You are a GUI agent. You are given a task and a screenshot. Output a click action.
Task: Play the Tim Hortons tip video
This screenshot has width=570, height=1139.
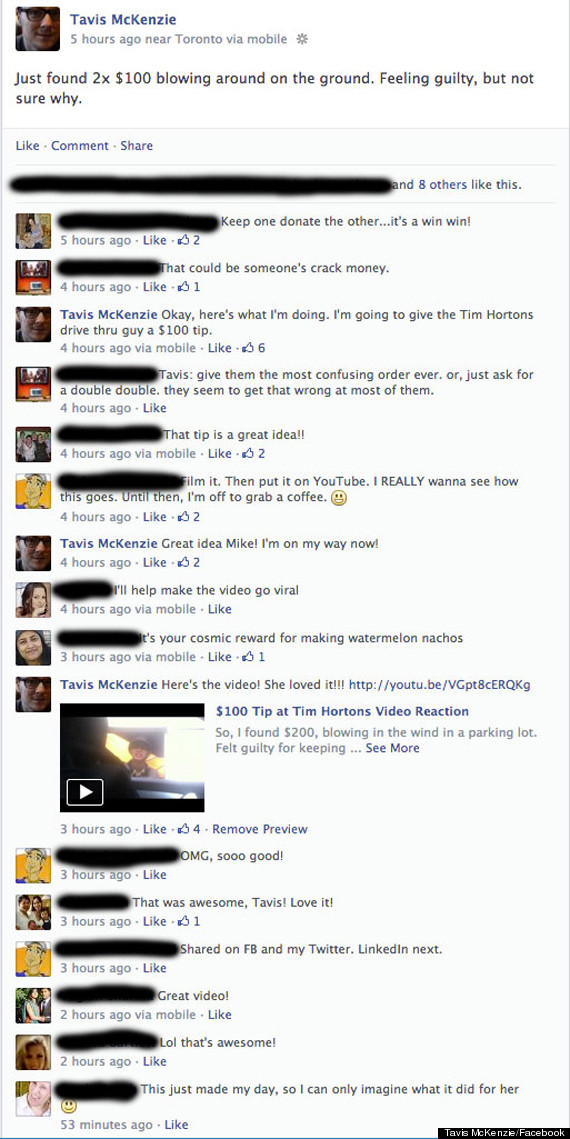tap(84, 792)
